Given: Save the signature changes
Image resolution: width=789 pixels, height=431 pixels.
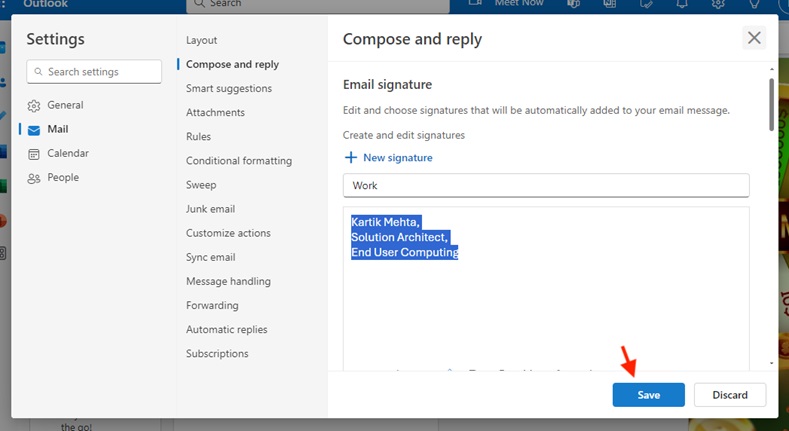Looking at the screenshot, I should click(648, 395).
